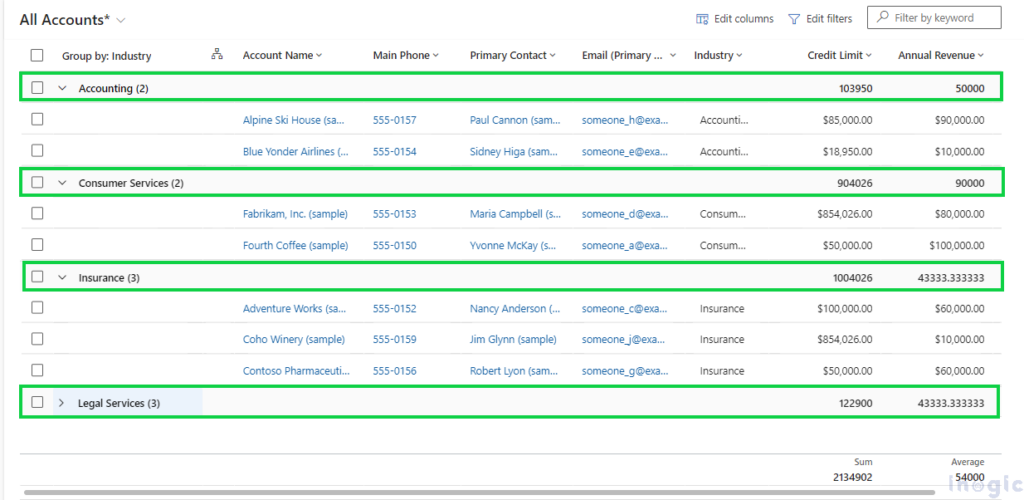Click the search magnifier icon
This screenshot has width=1024, height=500.
(x=881, y=18)
